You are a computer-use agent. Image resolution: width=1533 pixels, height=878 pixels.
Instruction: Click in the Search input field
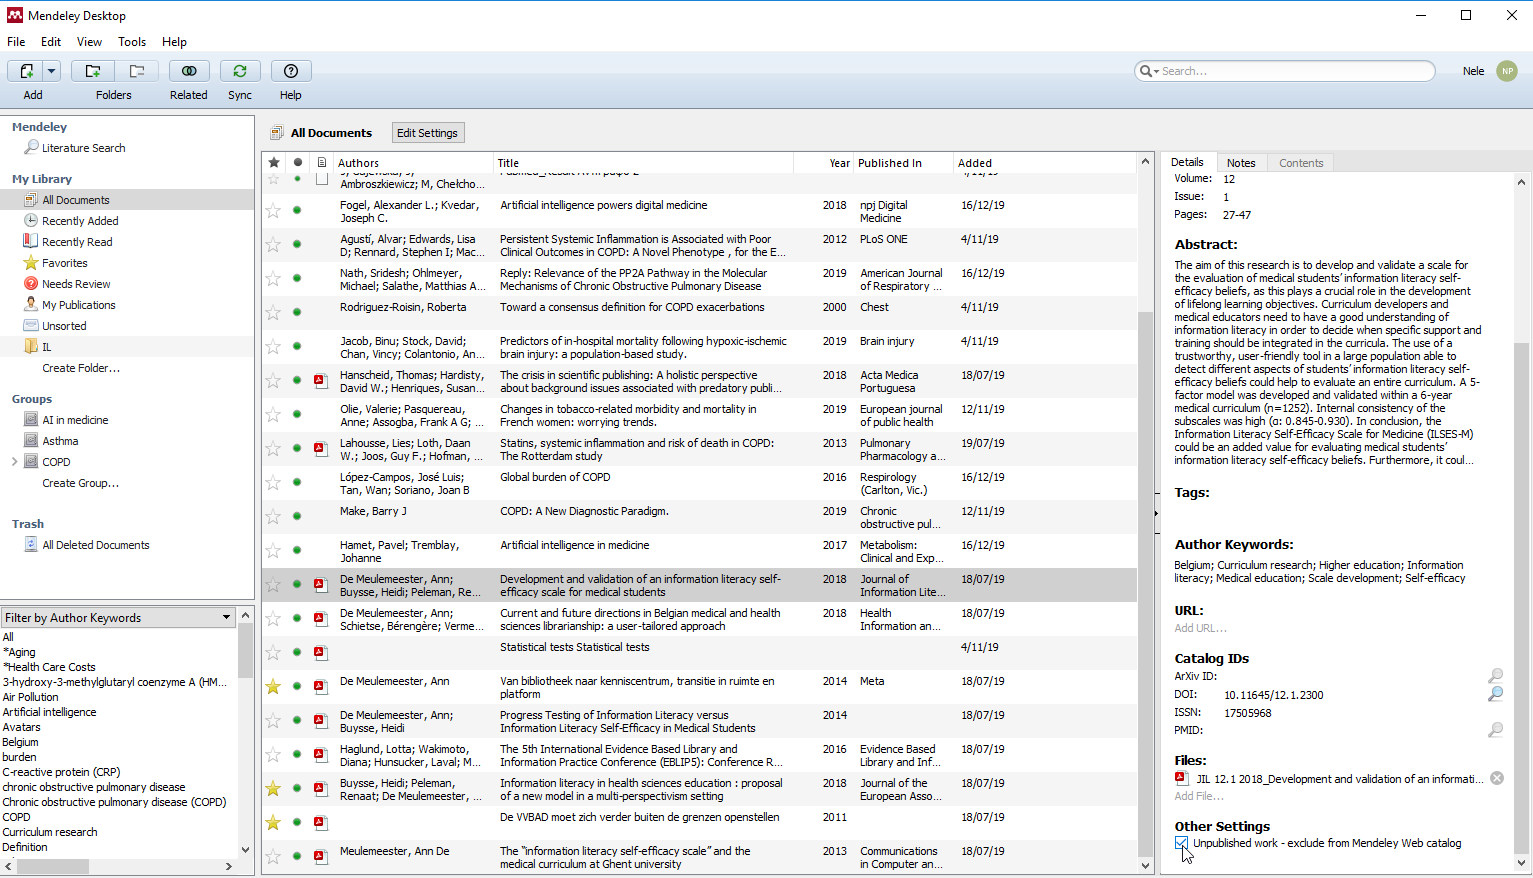pyautogui.click(x=1294, y=71)
